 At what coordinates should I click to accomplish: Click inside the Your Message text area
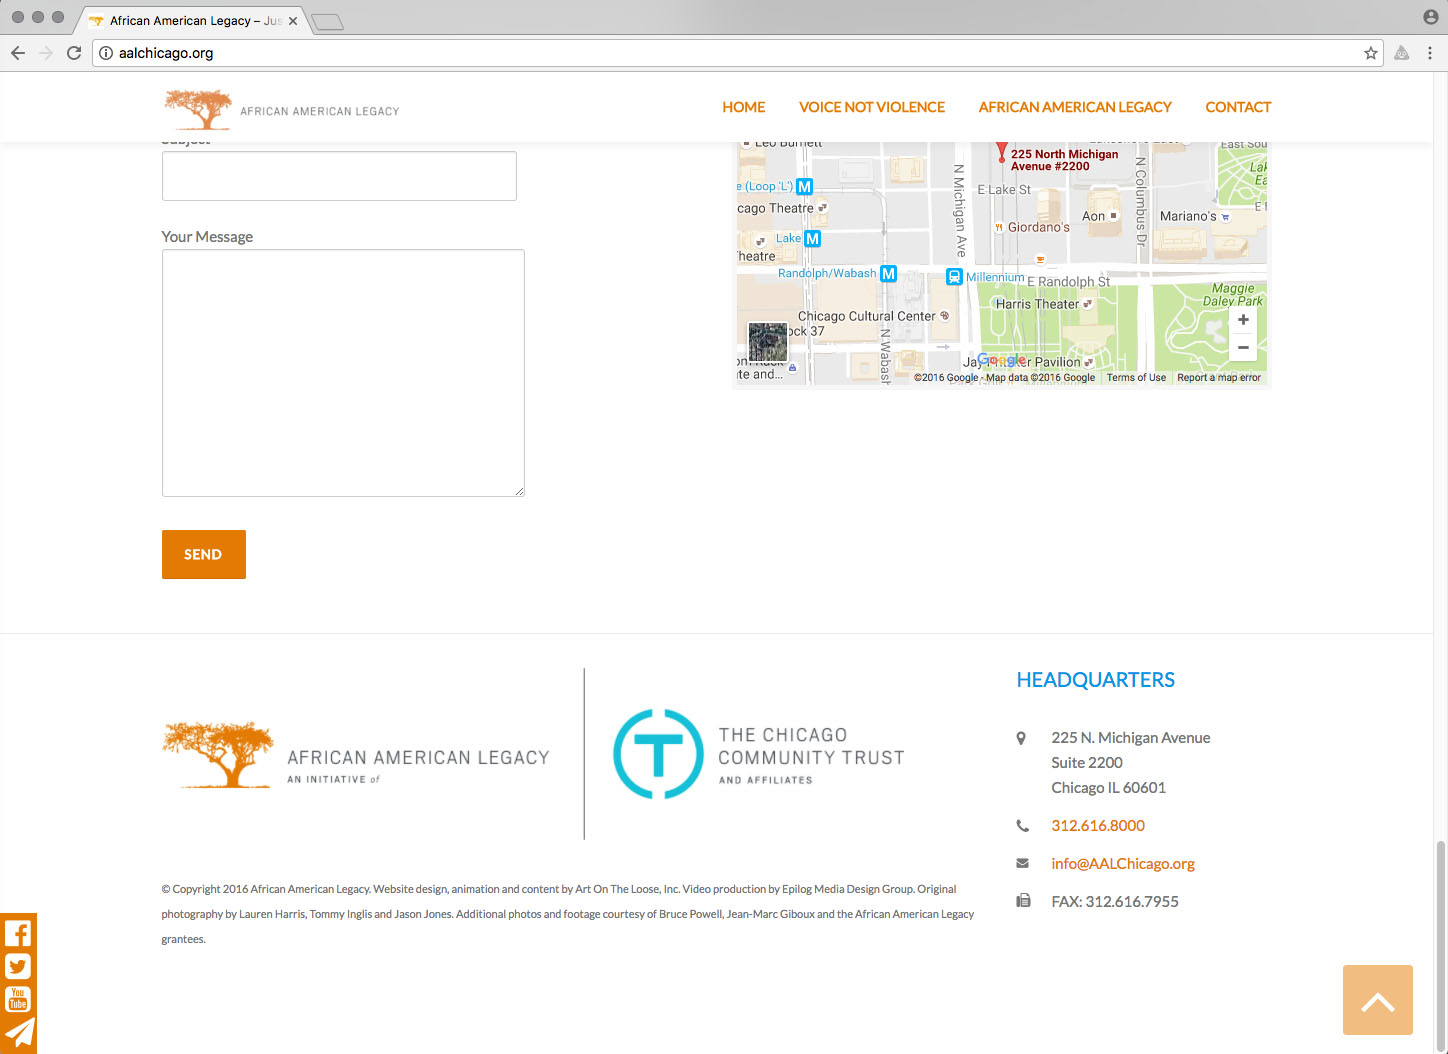(x=343, y=373)
